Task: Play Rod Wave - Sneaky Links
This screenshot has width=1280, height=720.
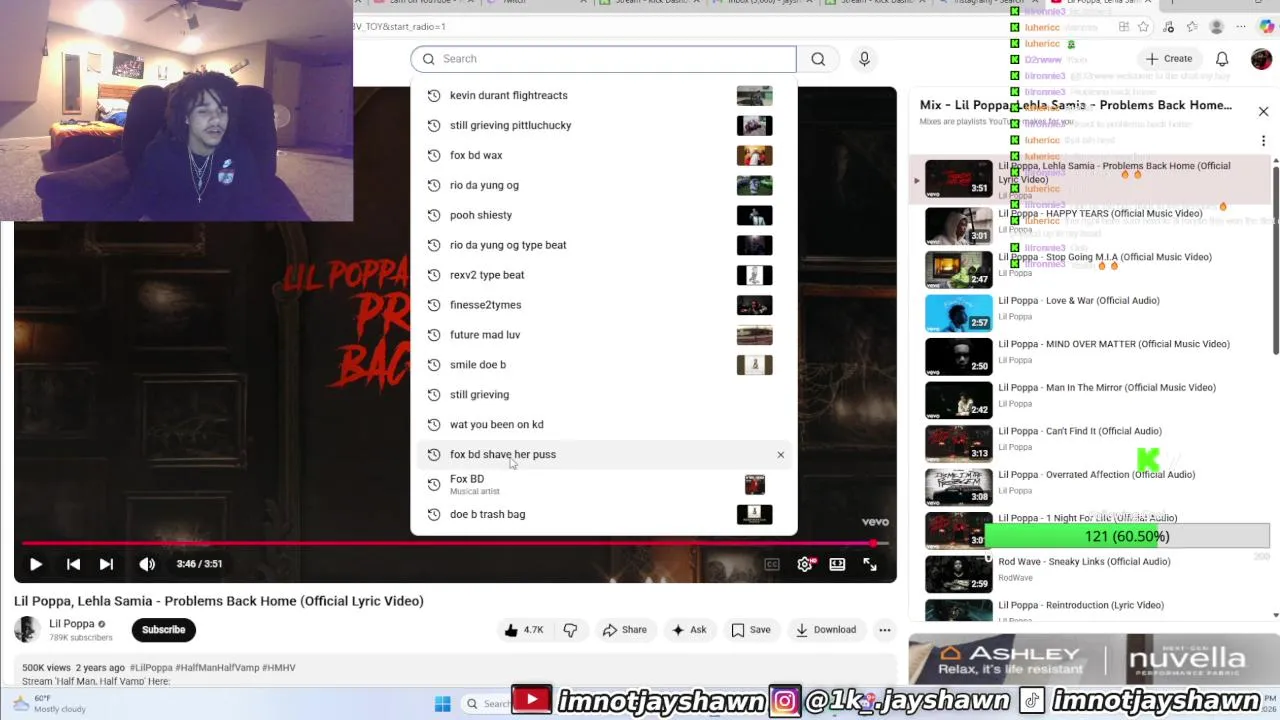Action: pyautogui.click(x=1090, y=573)
